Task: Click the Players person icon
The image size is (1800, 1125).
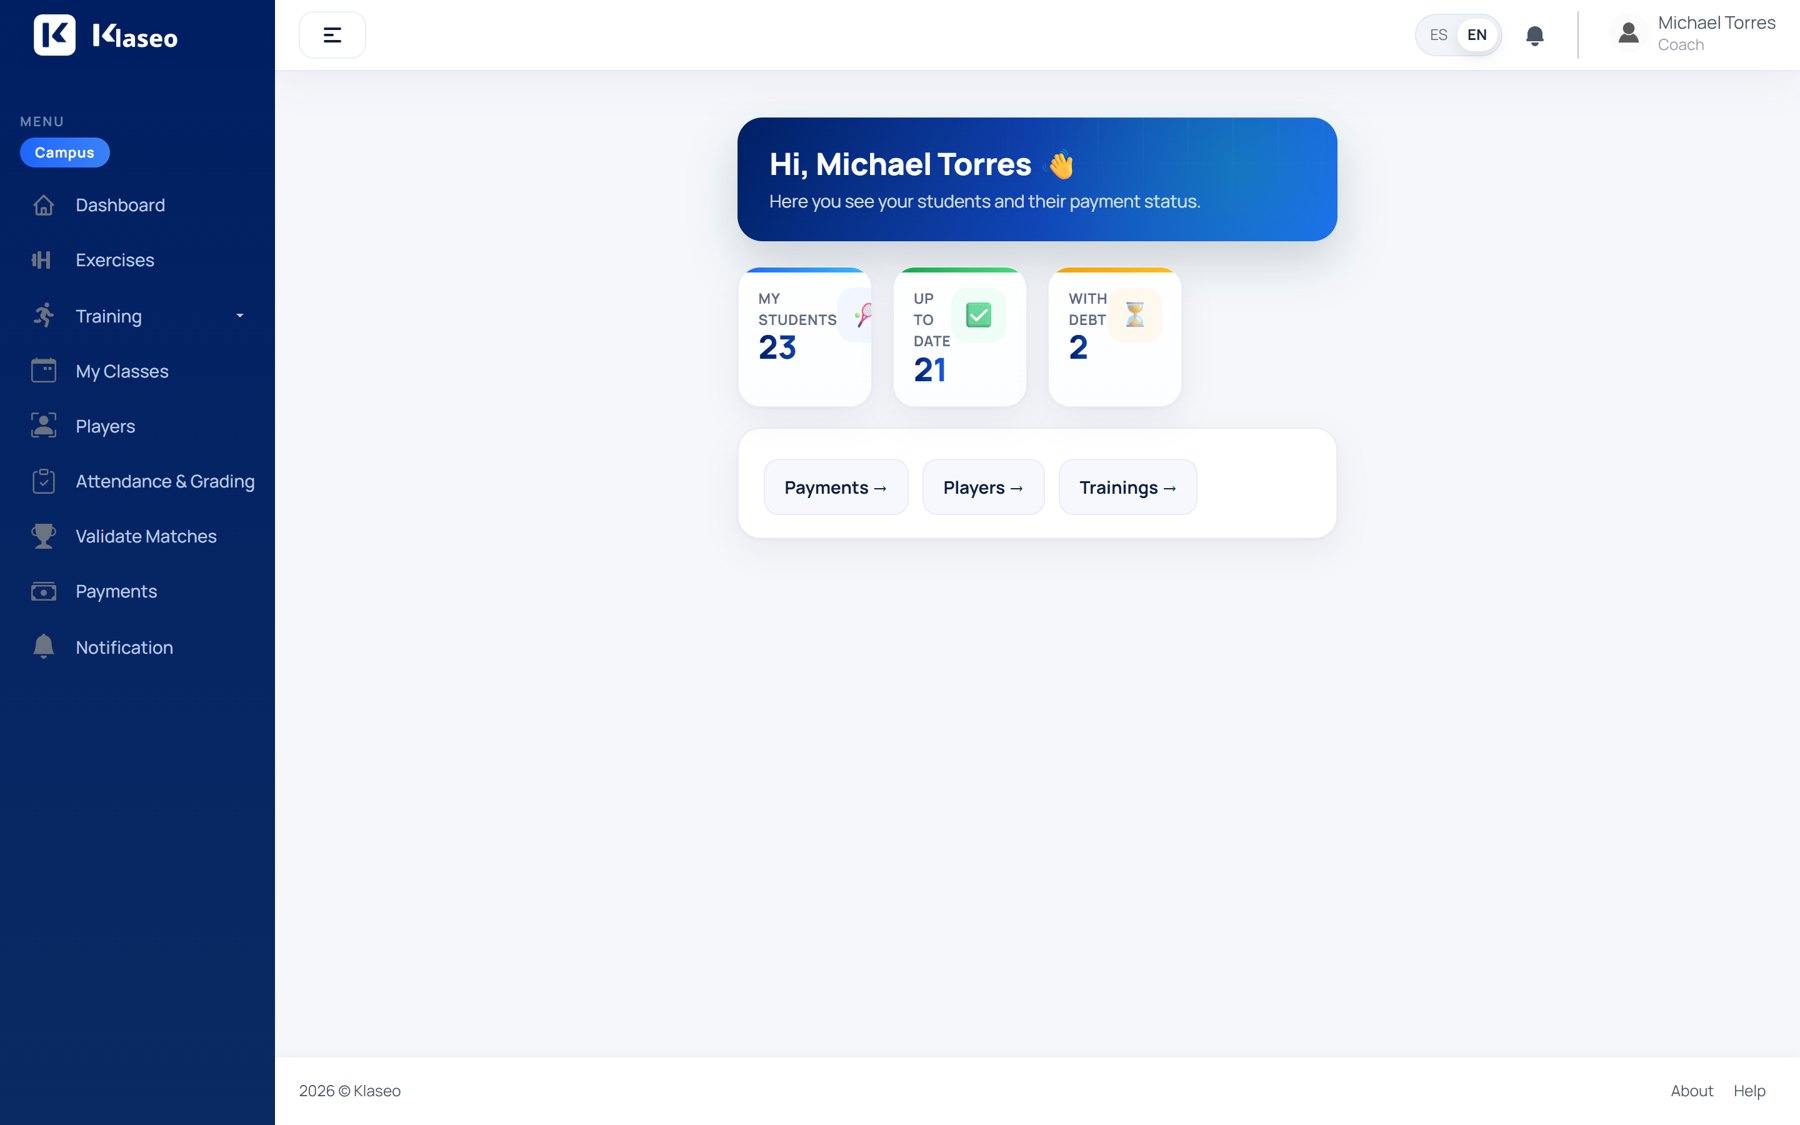Action: click(x=44, y=426)
